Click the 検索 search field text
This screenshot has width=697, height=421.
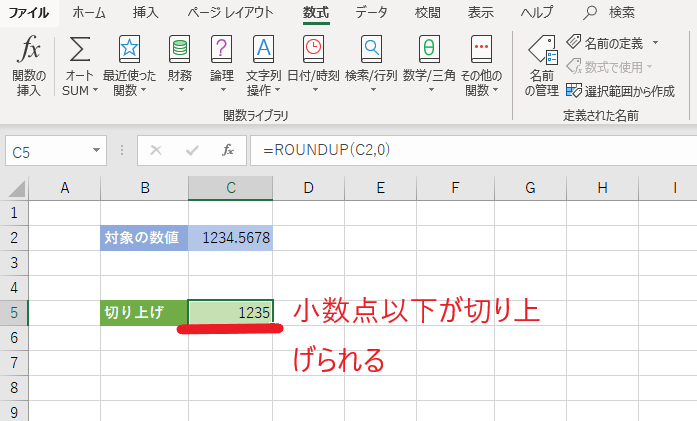(621, 12)
